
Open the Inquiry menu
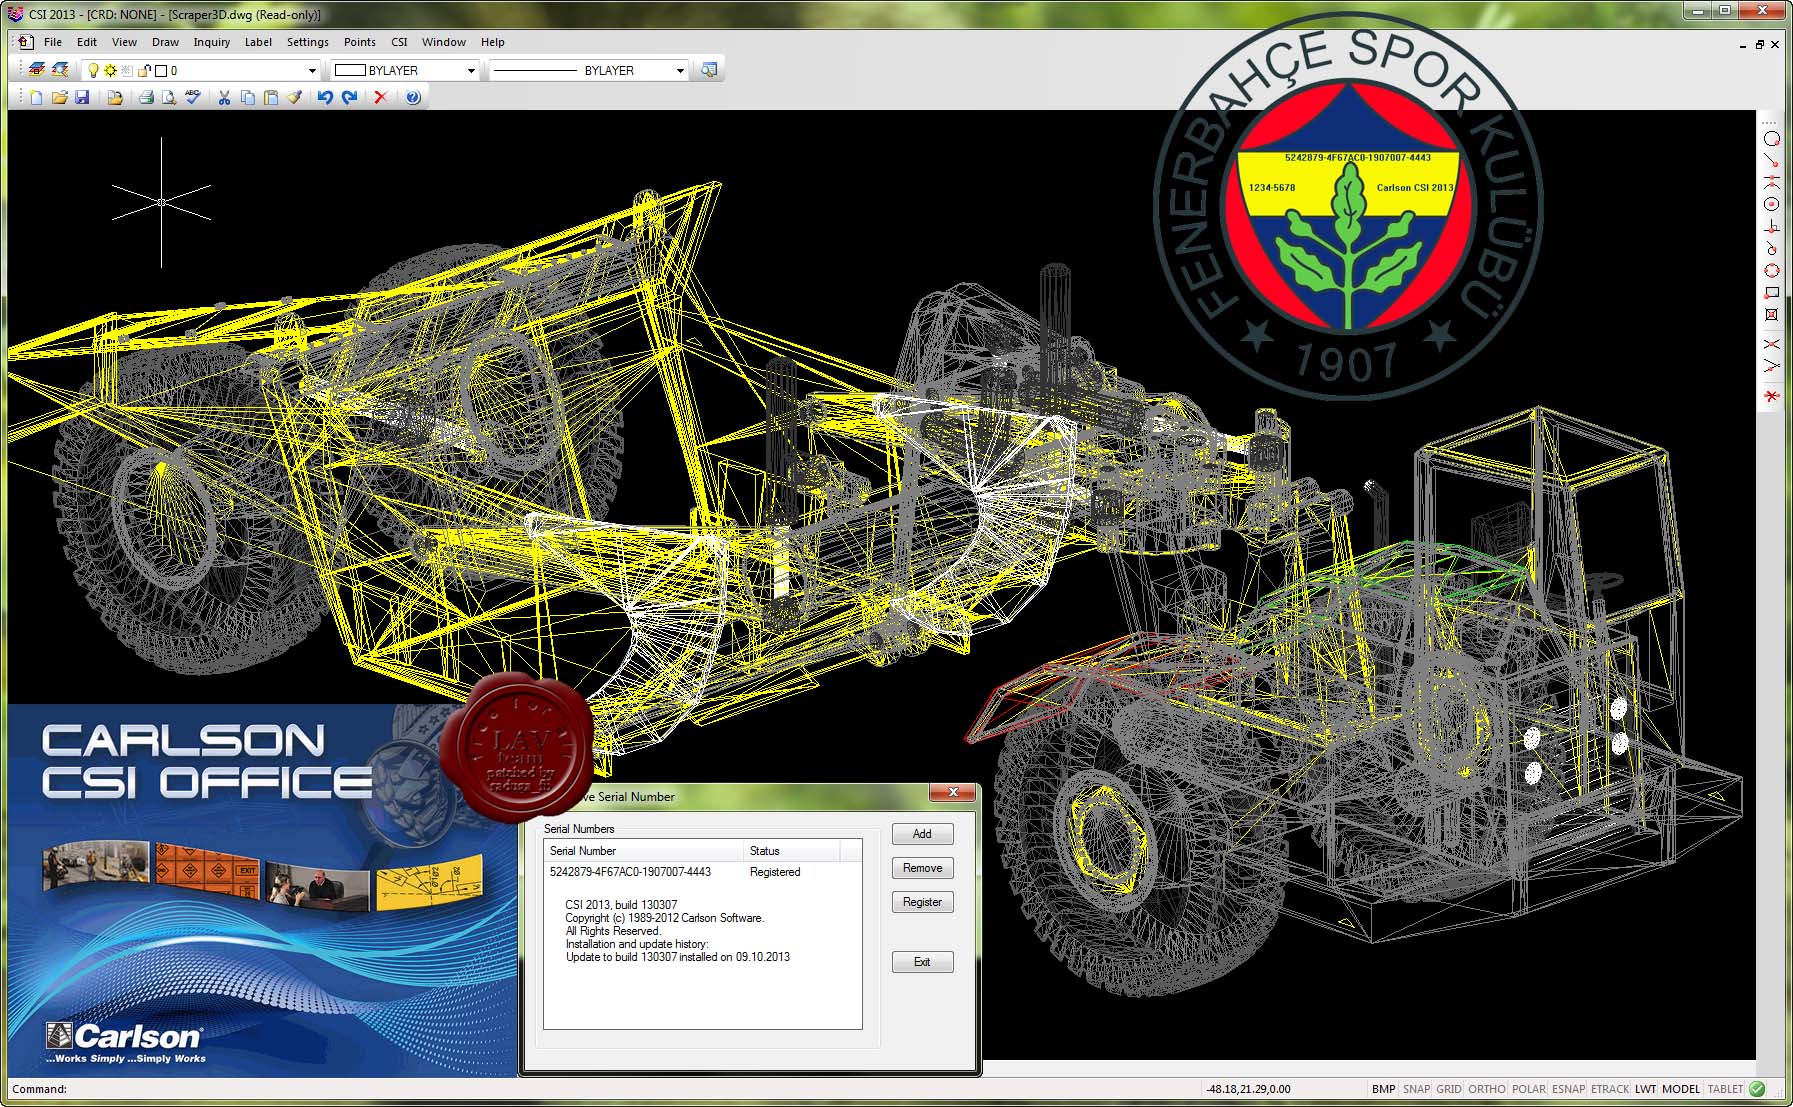point(211,42)
